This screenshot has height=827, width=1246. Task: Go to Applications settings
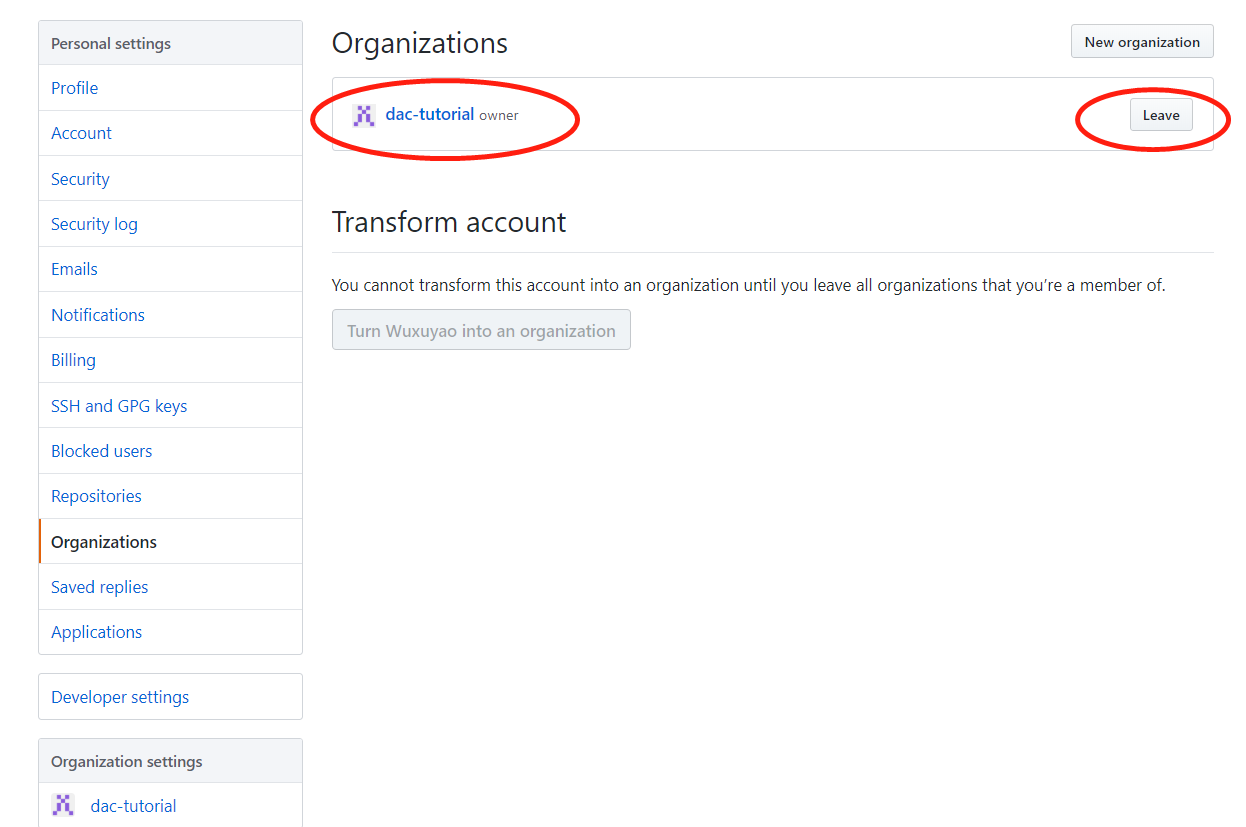[x=96, y=632]
